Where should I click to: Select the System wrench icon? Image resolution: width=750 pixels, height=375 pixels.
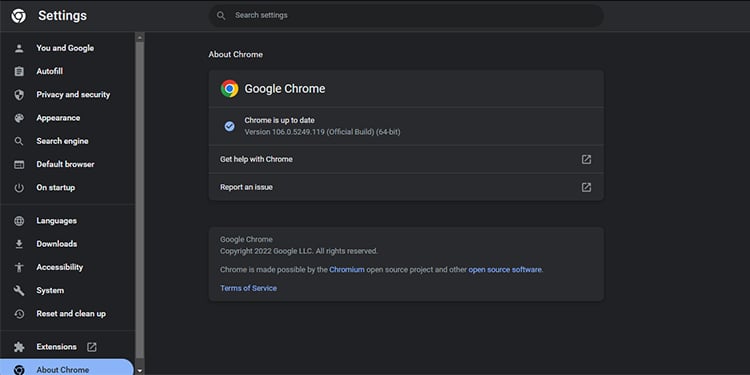coord(19,290)
